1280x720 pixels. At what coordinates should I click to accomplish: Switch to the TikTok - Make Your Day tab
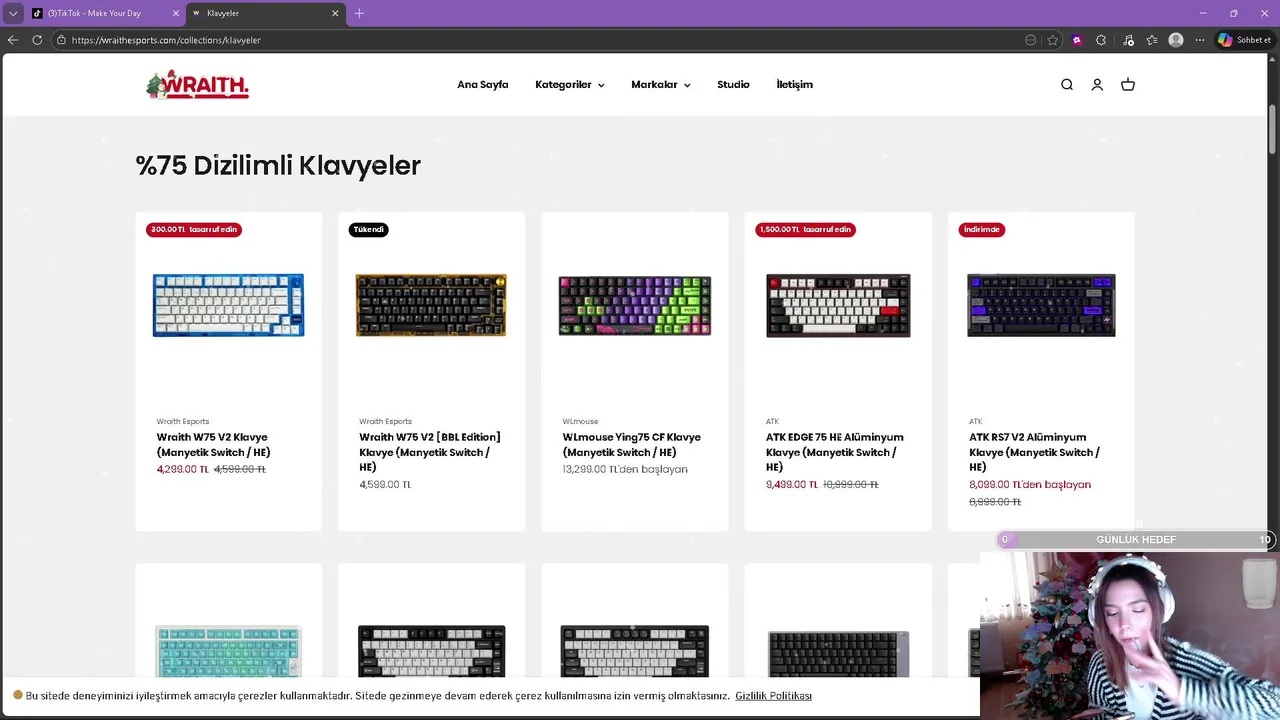[106, 13]
